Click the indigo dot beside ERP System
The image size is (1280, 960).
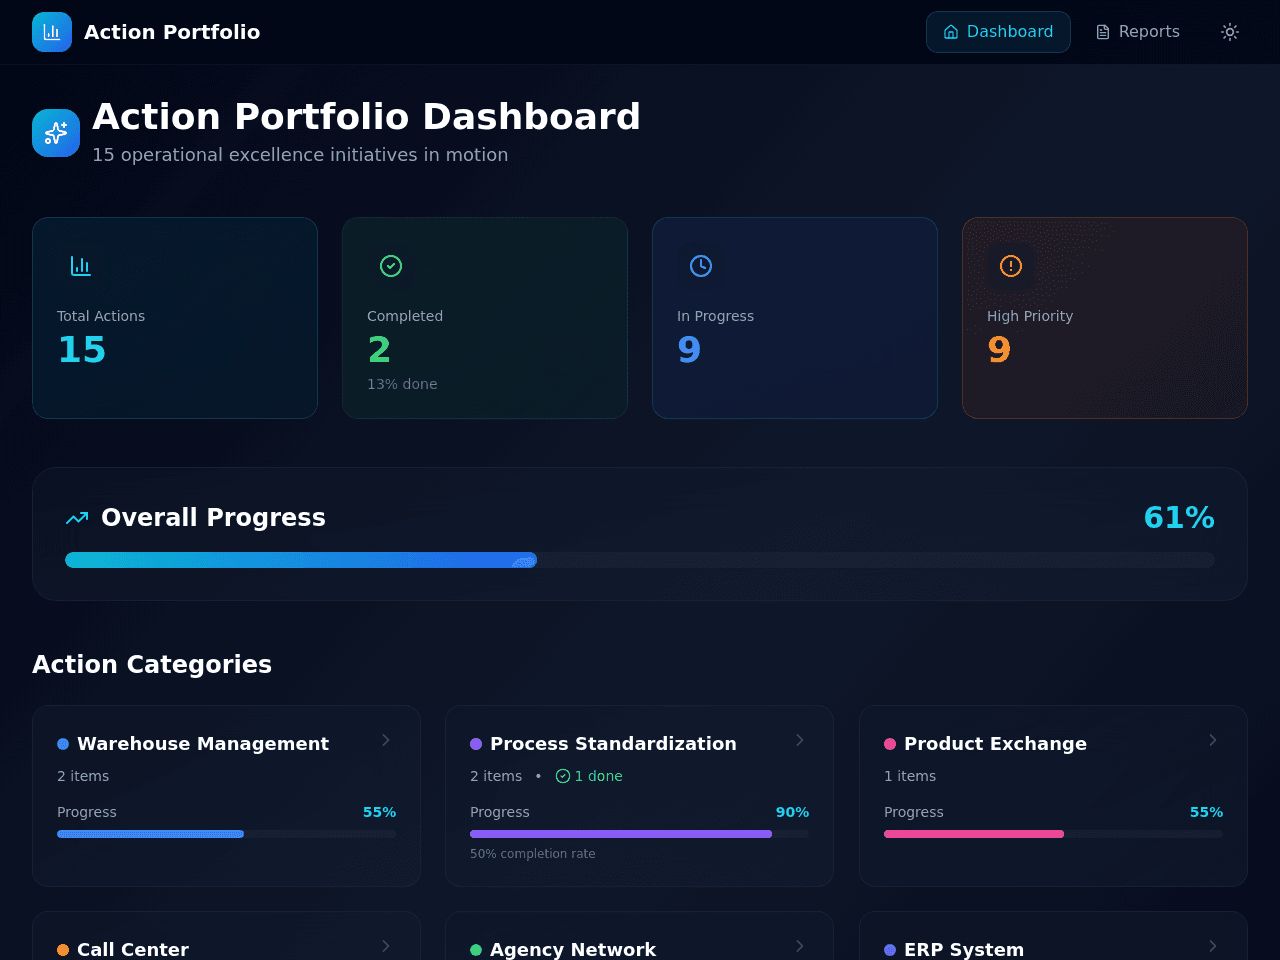890,950
